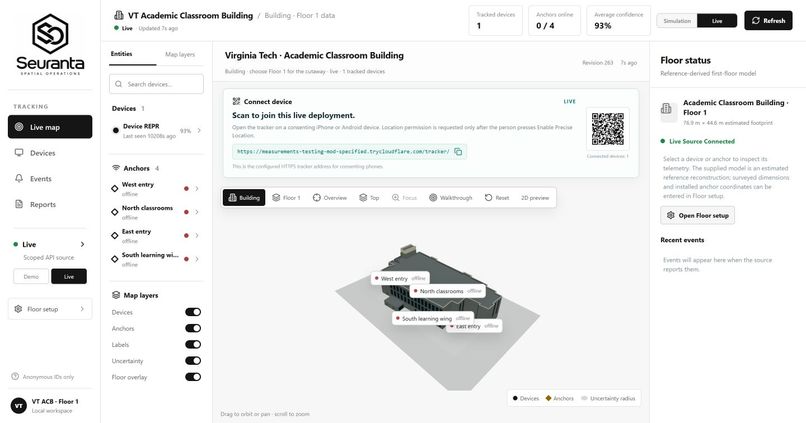Toggle the Labels map layer
The width and height of the screenshot is (806, 423).
[193, 344]
